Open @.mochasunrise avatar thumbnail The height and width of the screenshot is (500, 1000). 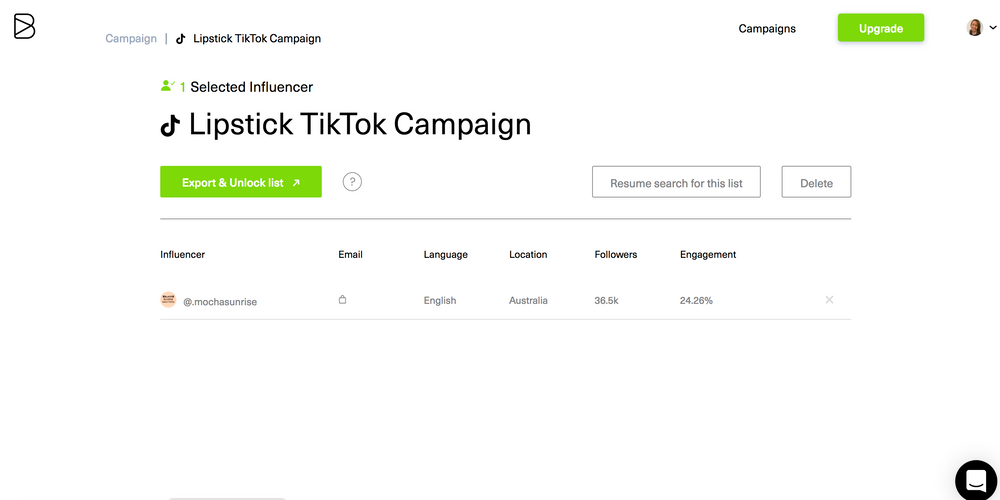tap(168, 300)
